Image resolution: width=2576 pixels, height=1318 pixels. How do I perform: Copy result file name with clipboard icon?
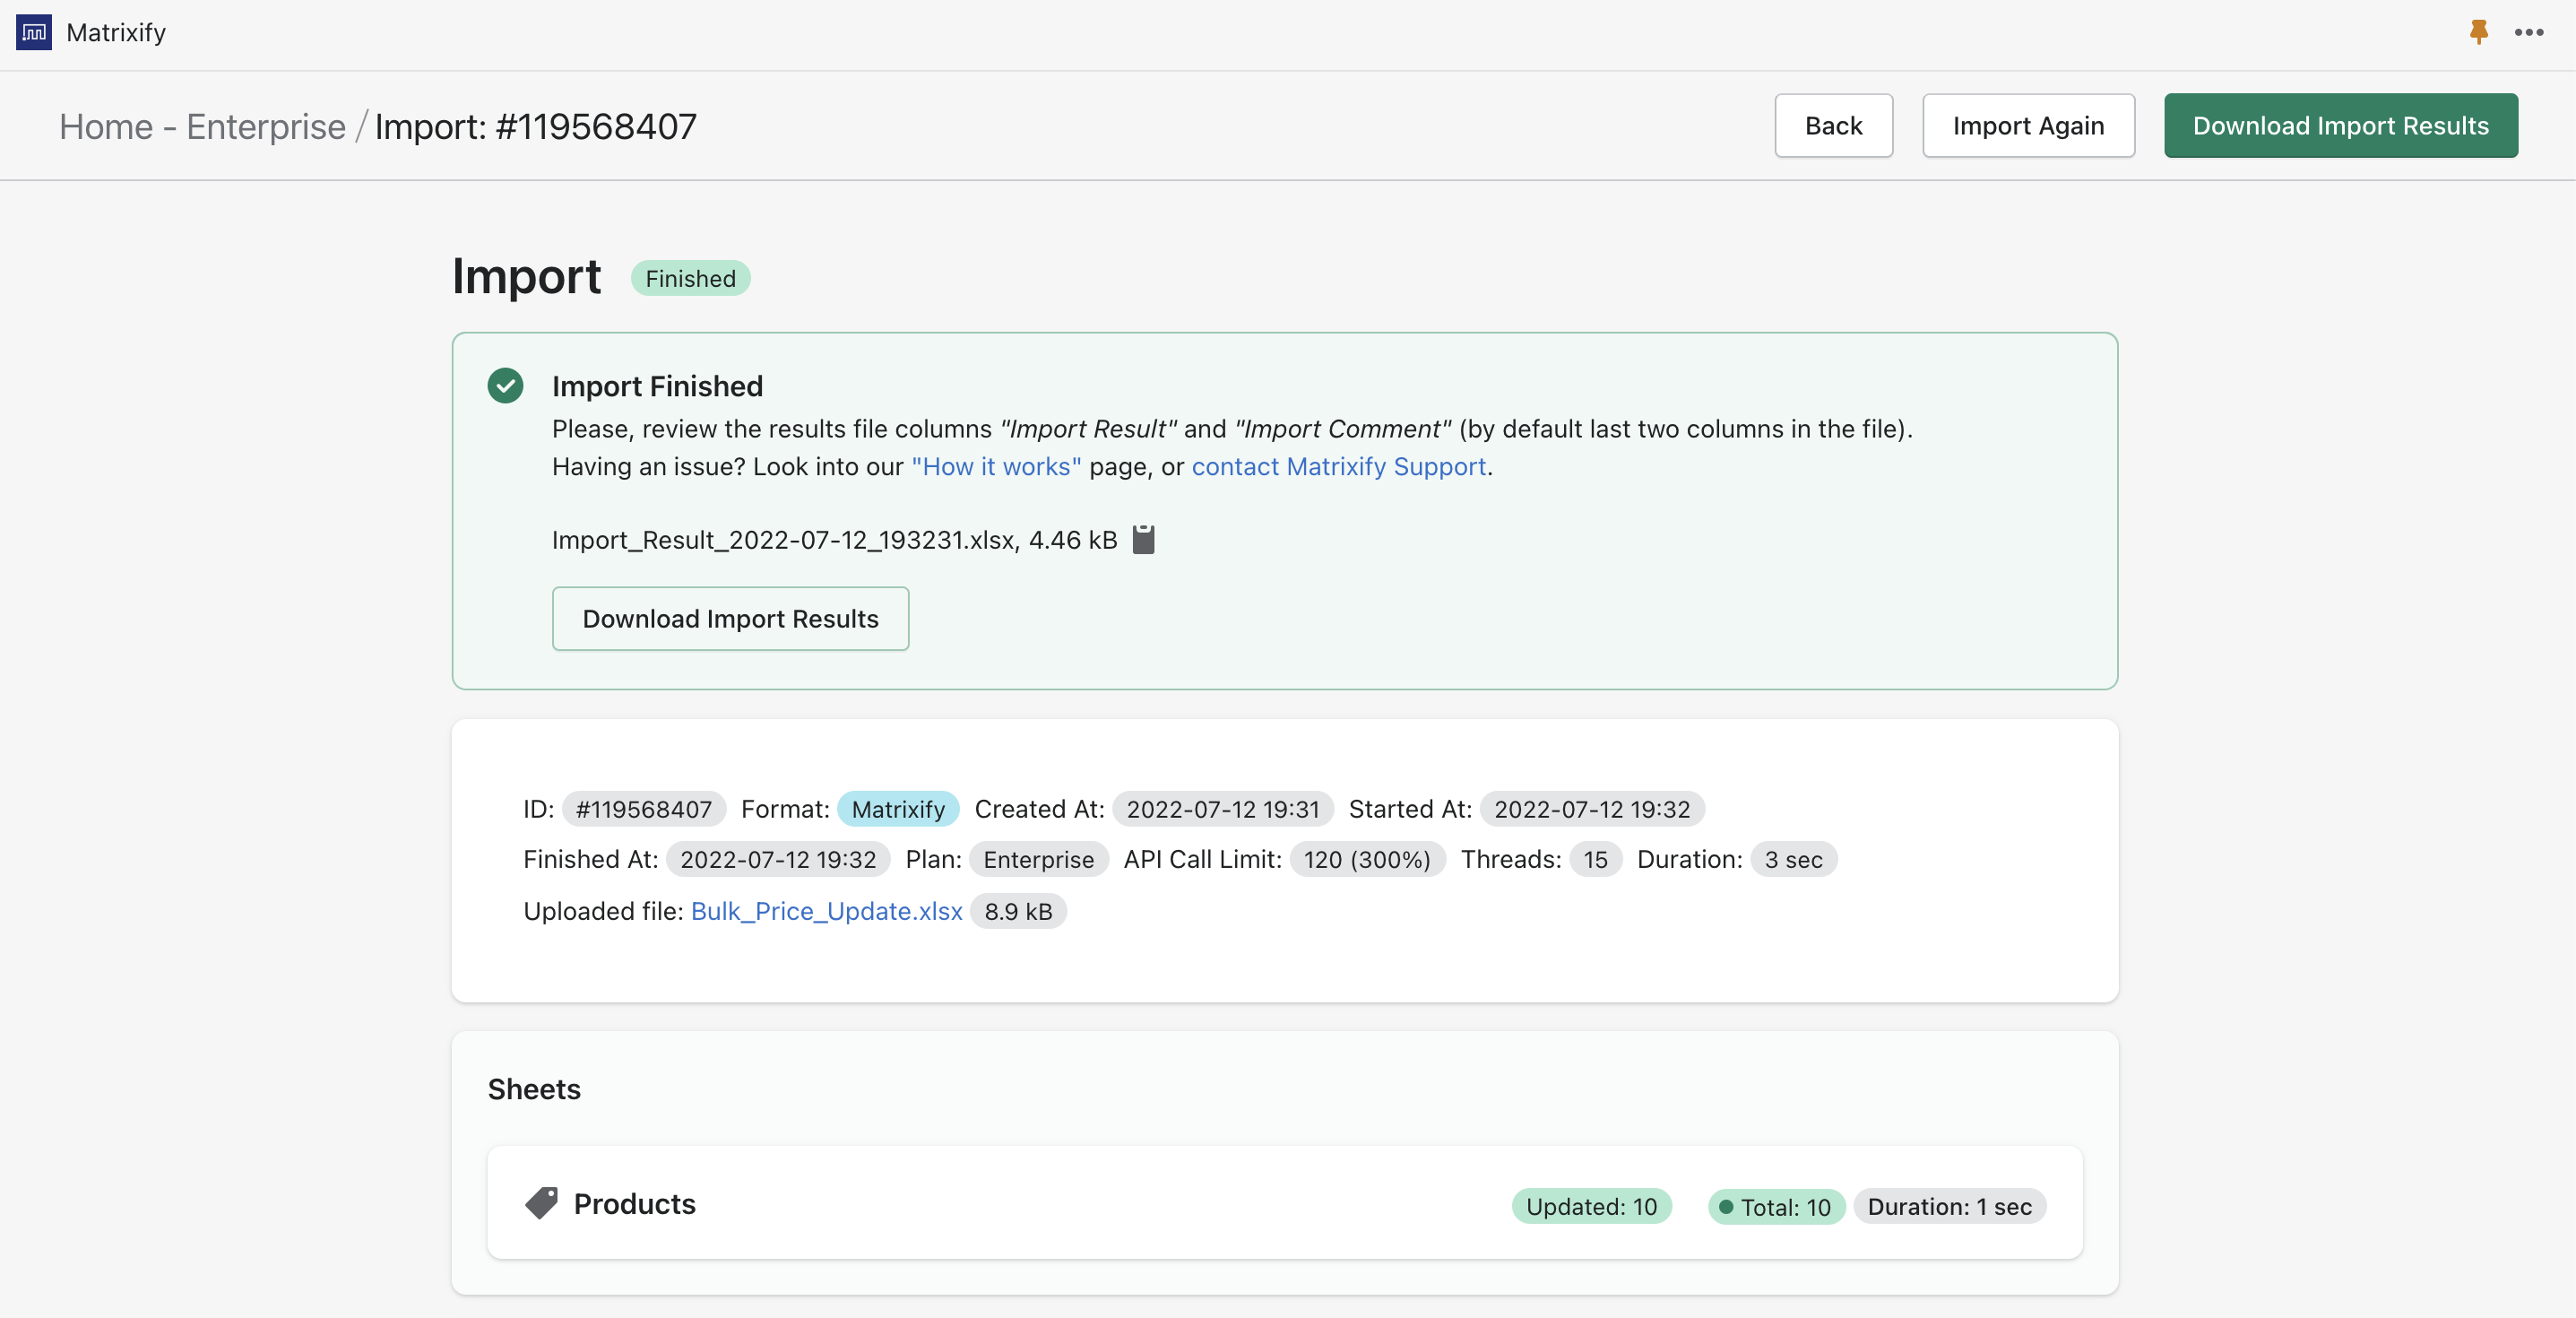[1143, 540]
